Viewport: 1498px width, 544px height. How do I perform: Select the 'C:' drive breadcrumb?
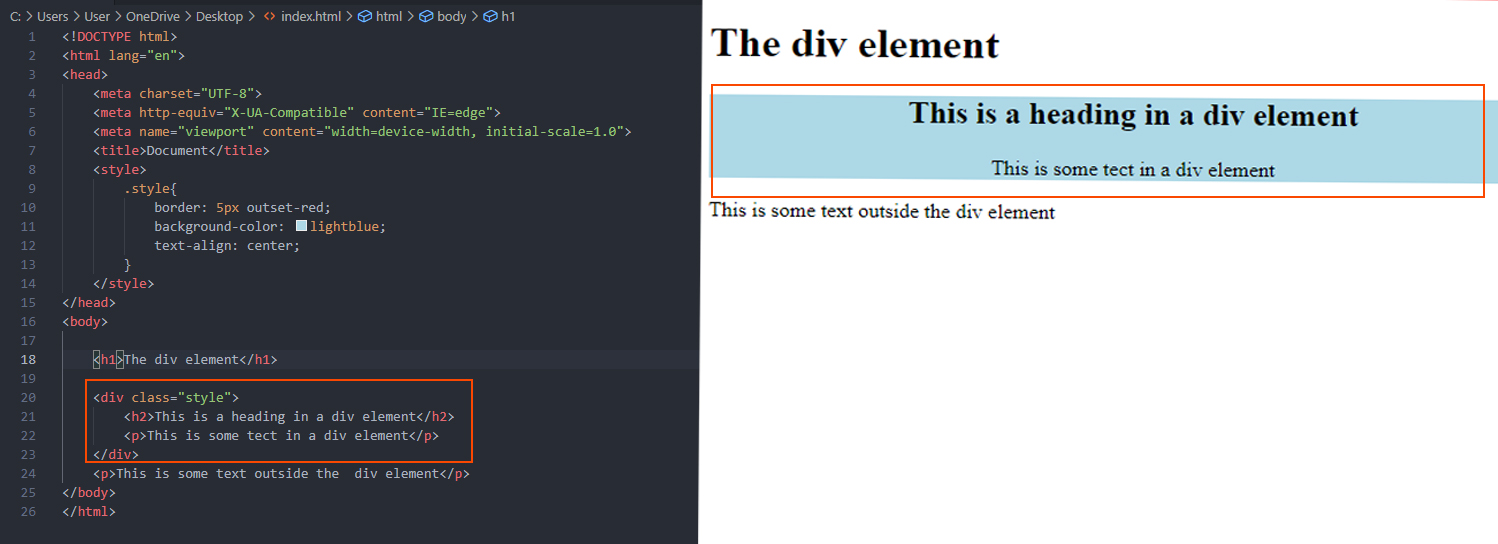(16, 17)
